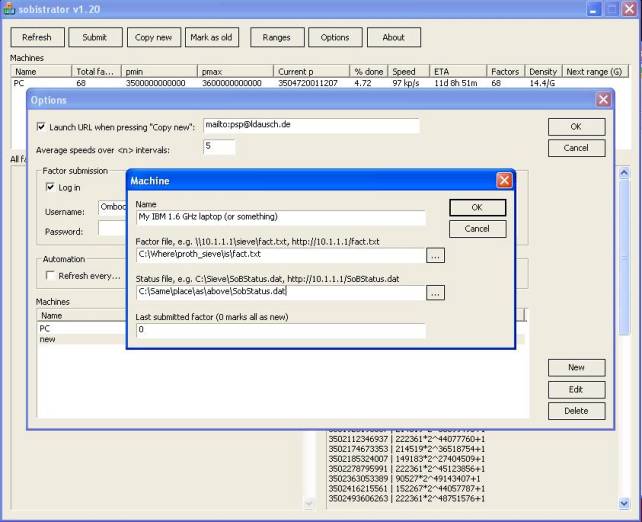Click the New machine button

tap(576, 367)
